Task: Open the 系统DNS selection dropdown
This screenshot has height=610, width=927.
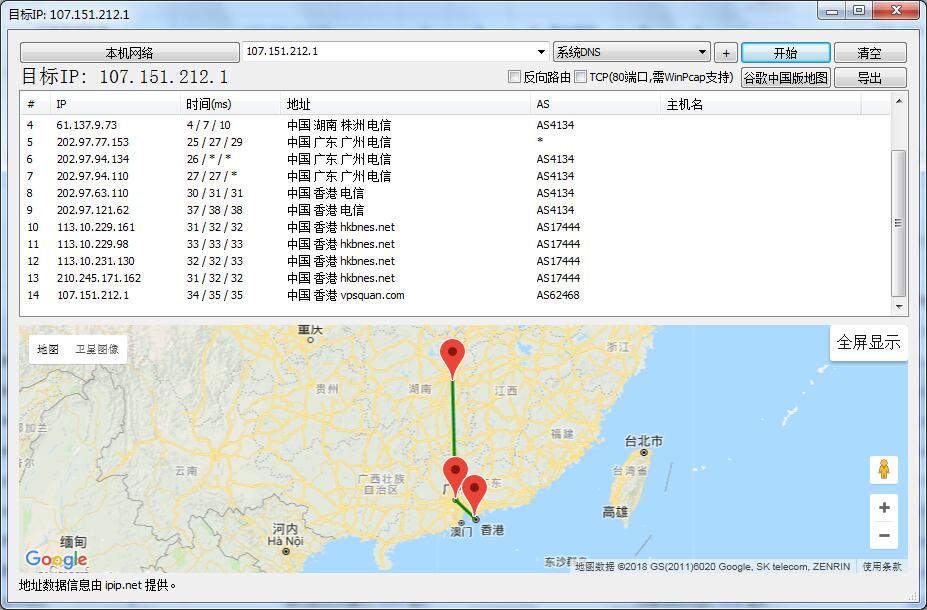Action: click(703, 51)
